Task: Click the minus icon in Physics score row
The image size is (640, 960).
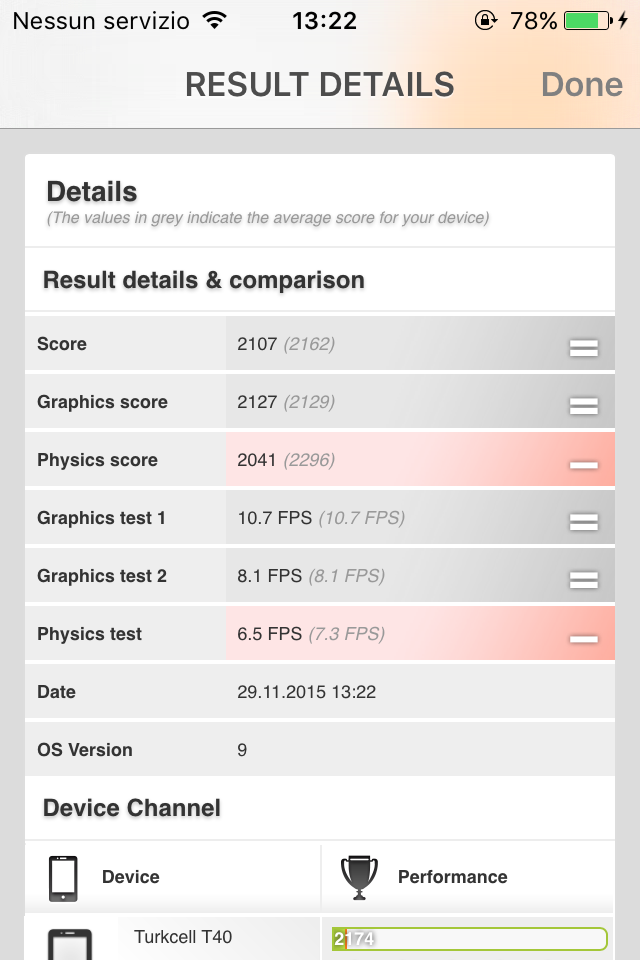Action: (x=584, y=465)
